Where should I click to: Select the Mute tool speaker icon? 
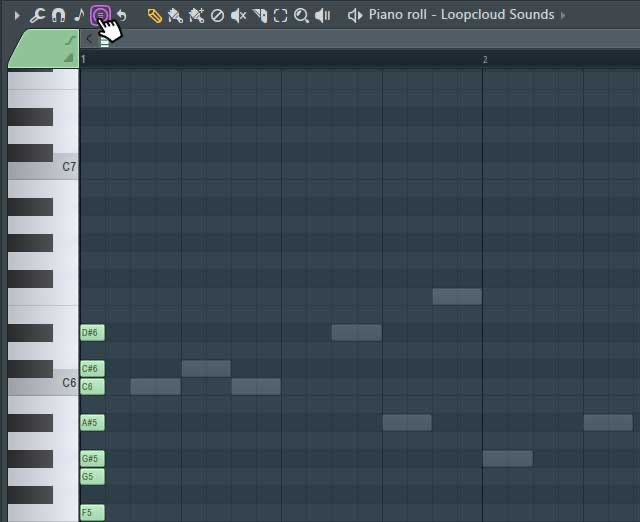pos(238,15)
